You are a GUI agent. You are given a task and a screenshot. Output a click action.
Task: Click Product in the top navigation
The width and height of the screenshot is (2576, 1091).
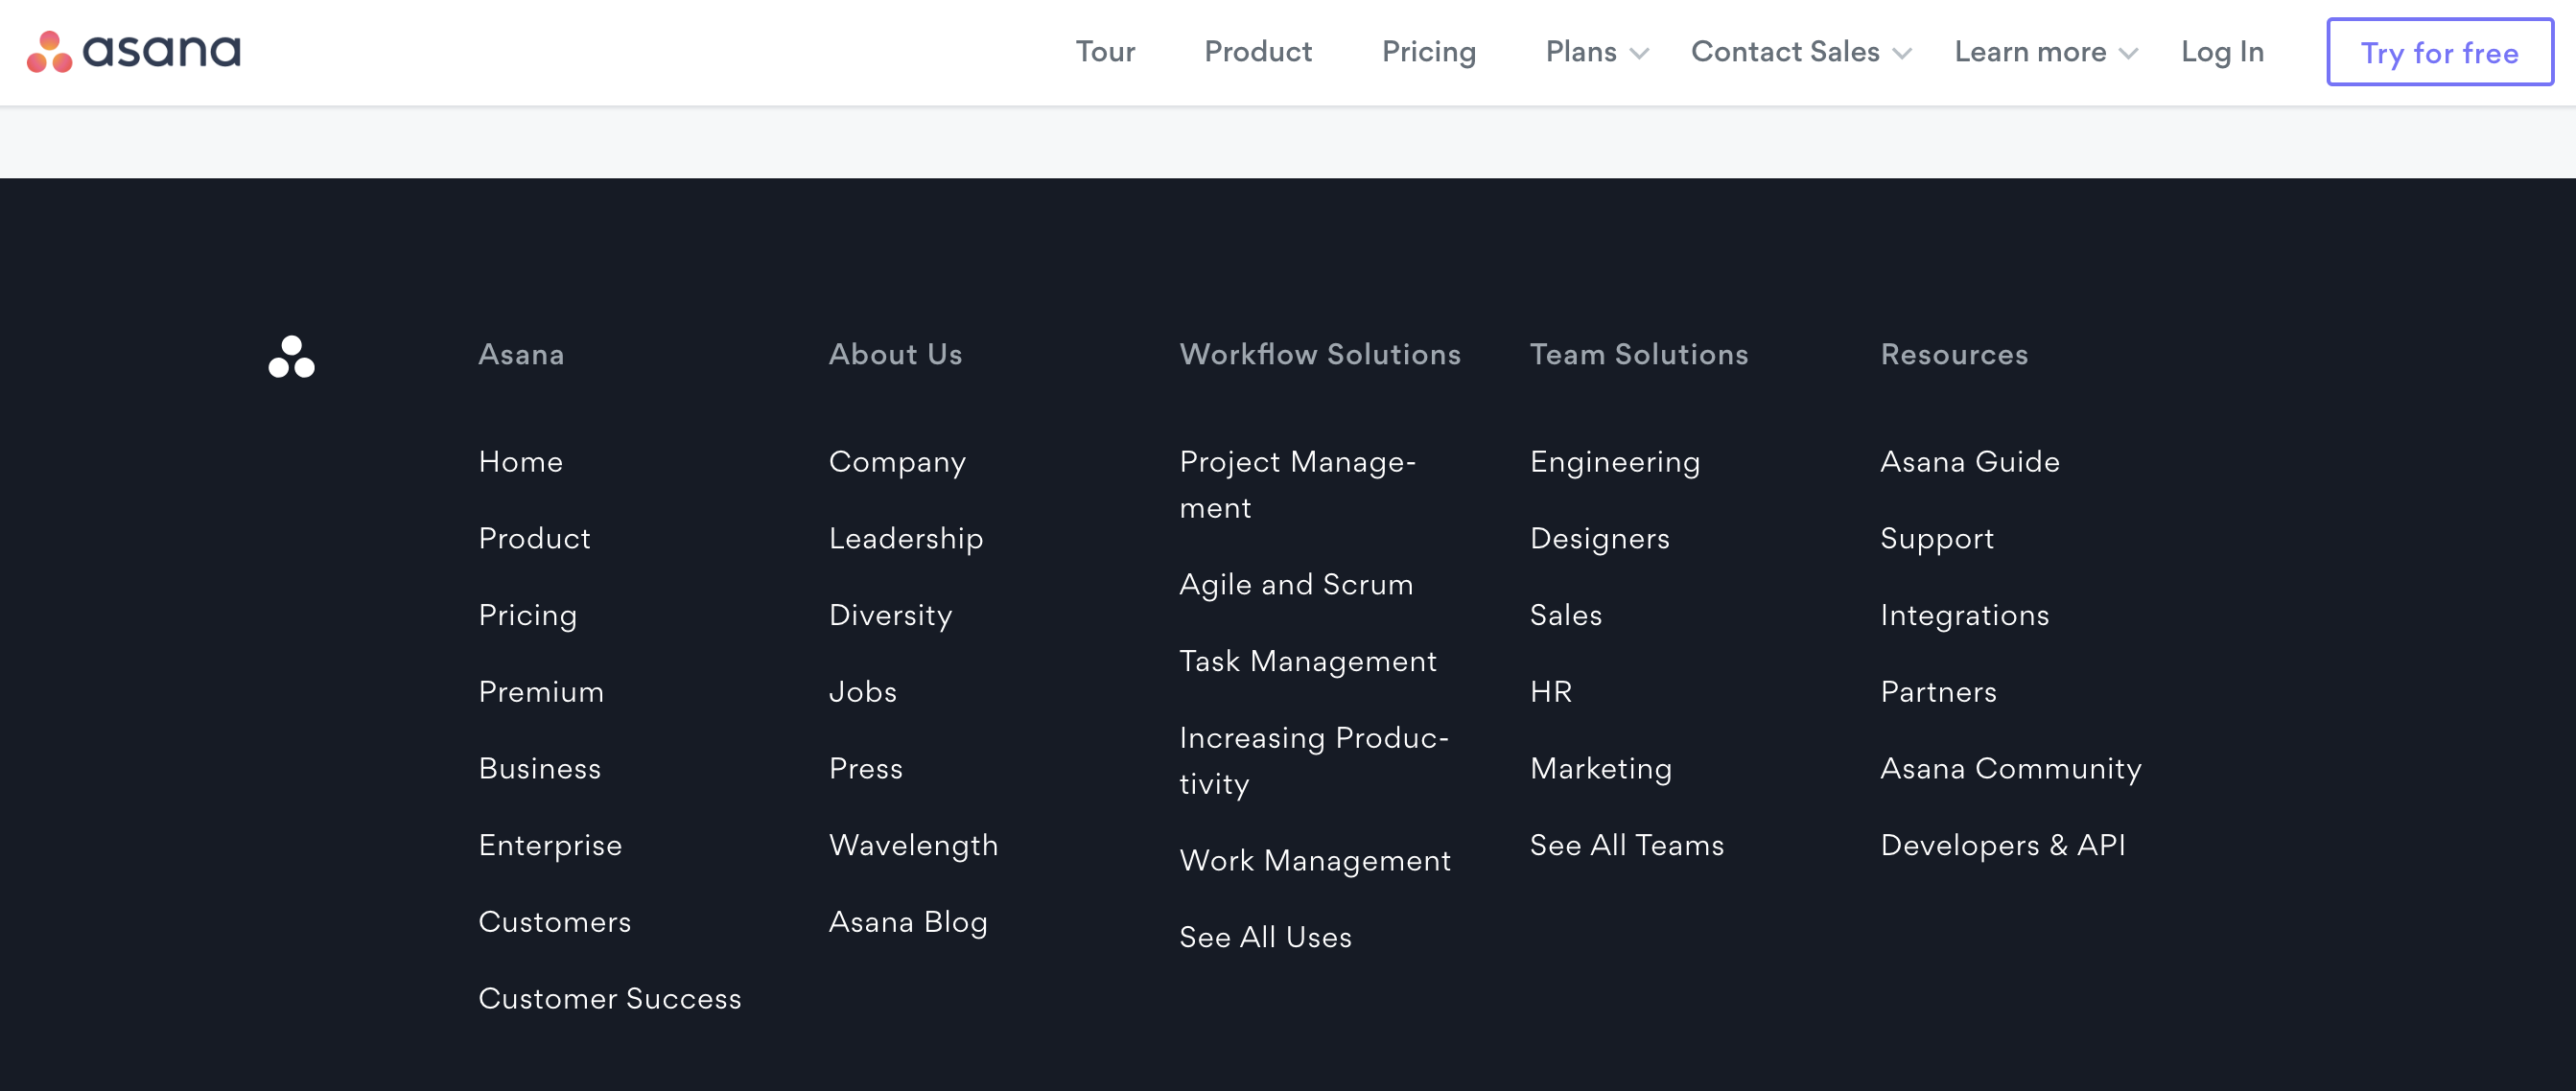point(1257,52)
